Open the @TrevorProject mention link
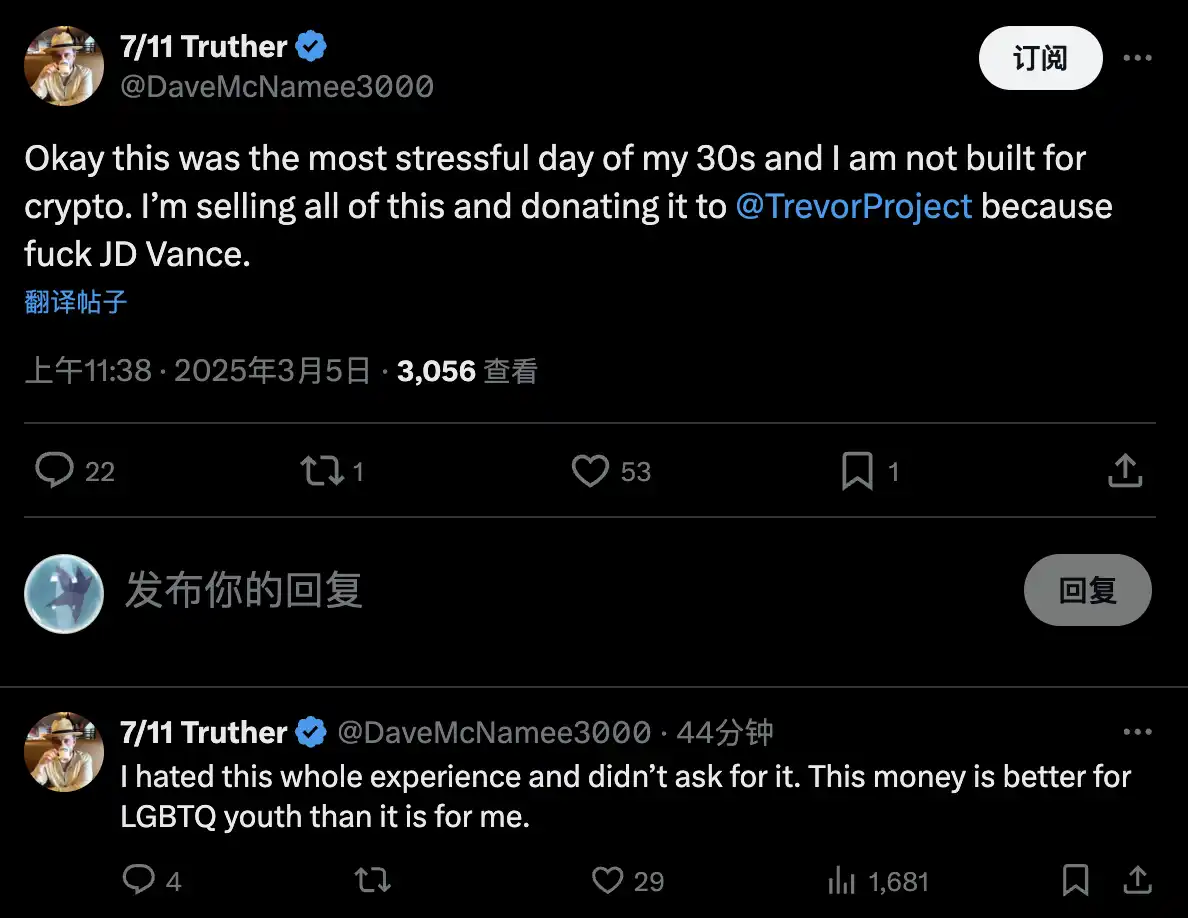1188x918 pixels. 853,206
